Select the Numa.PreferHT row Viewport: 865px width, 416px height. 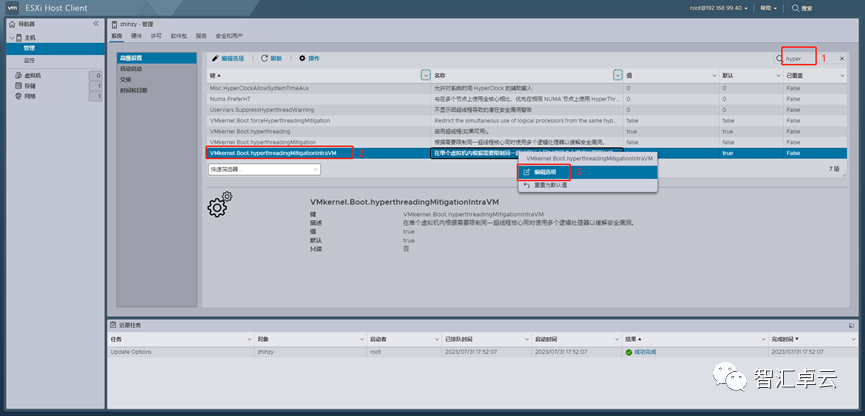pos(526,99)
